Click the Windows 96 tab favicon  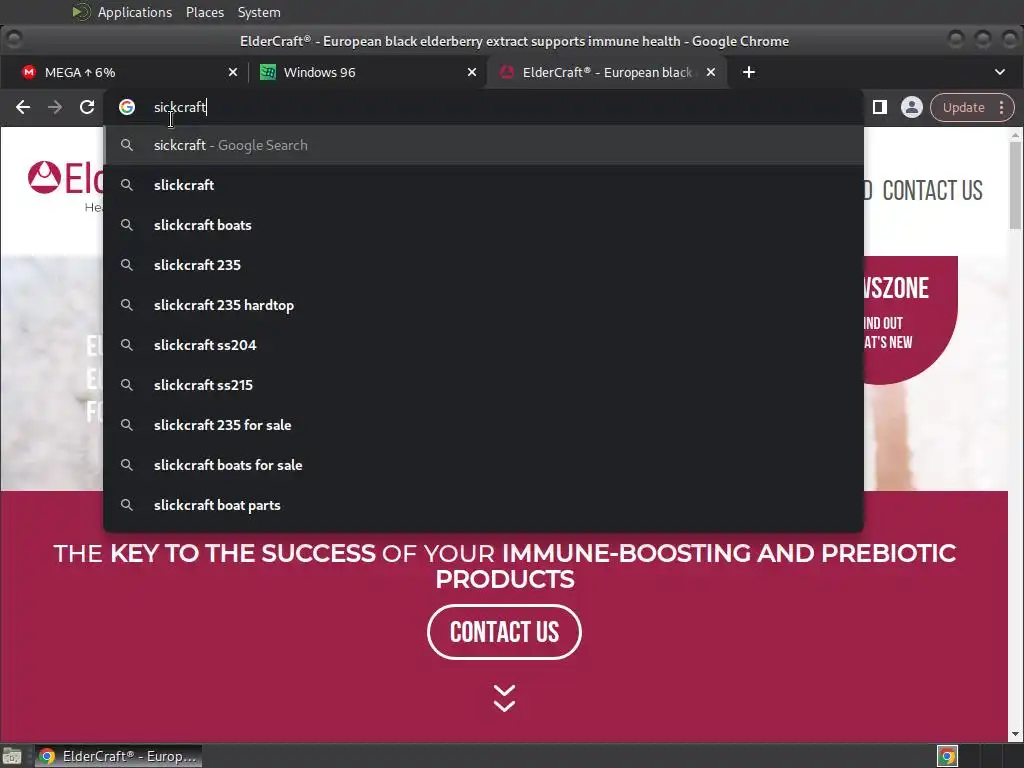pyautogui.click(x=268, y=72)
